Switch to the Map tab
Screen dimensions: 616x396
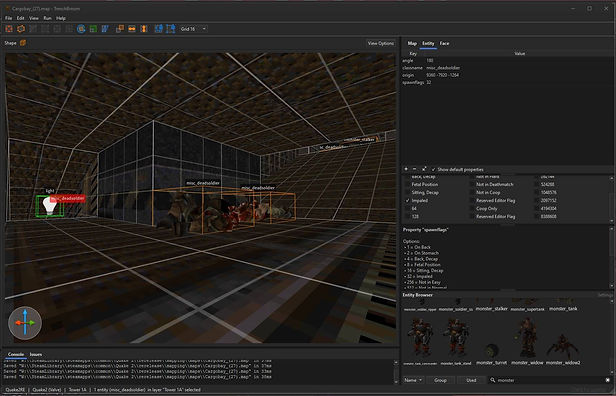pos(412,43)
